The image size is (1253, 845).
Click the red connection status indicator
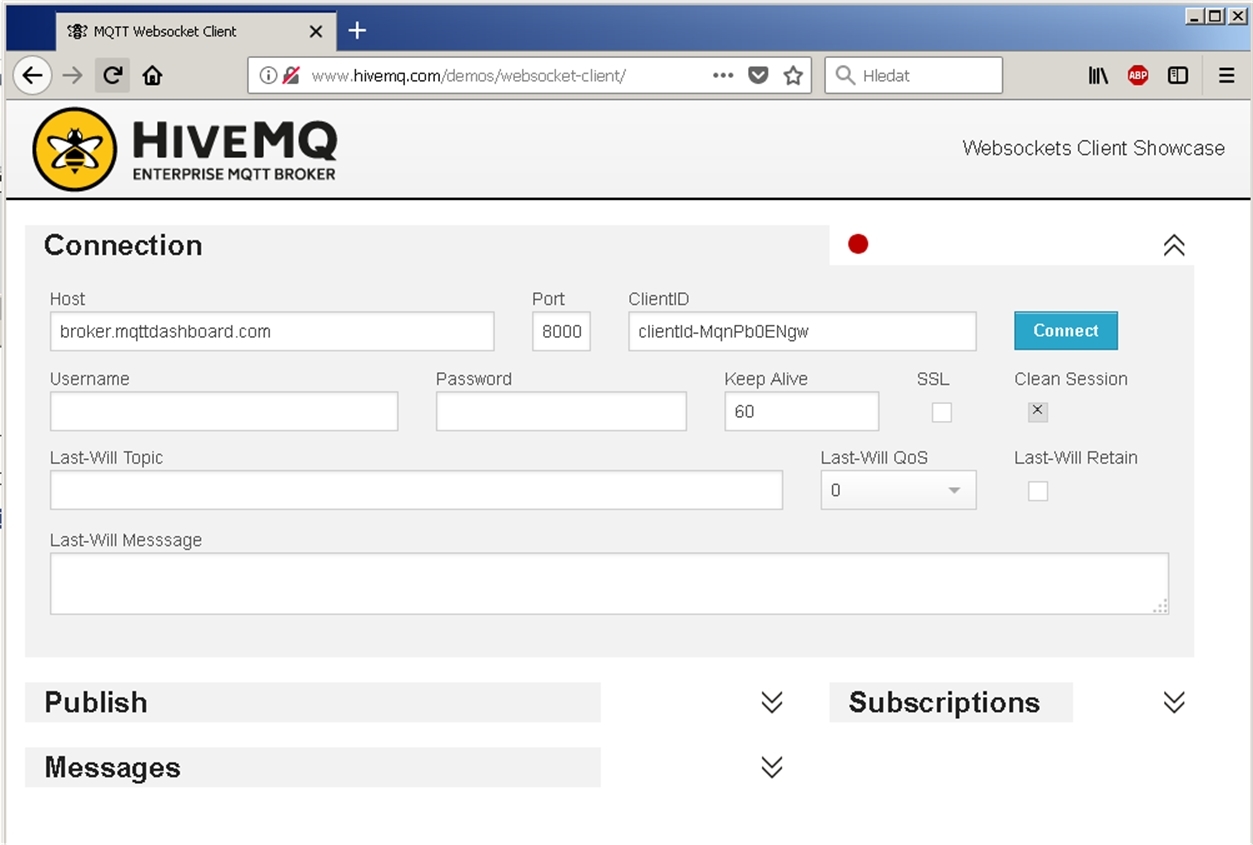[858, 244]
